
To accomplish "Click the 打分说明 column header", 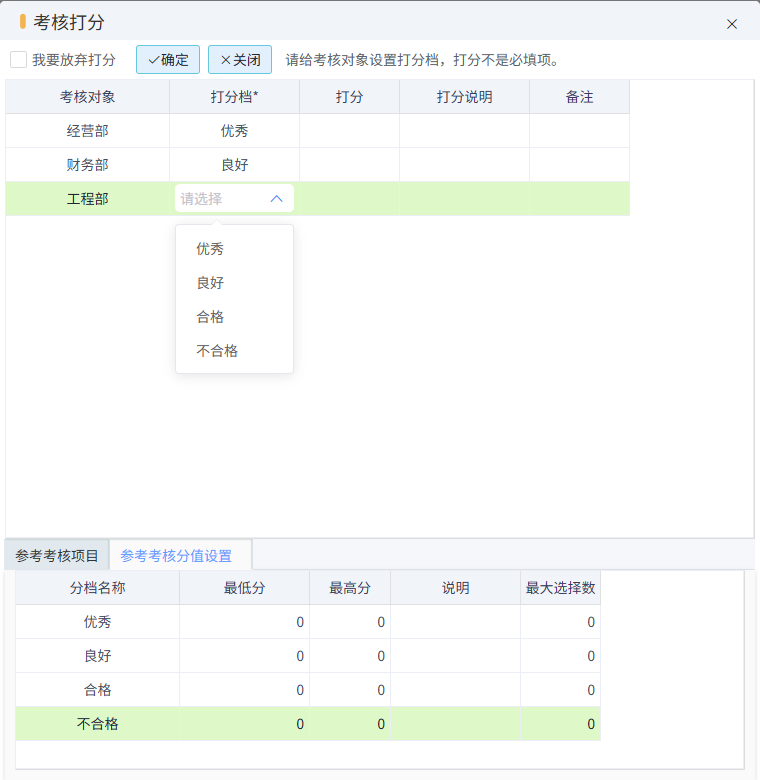I will click(x=465, y=97).
